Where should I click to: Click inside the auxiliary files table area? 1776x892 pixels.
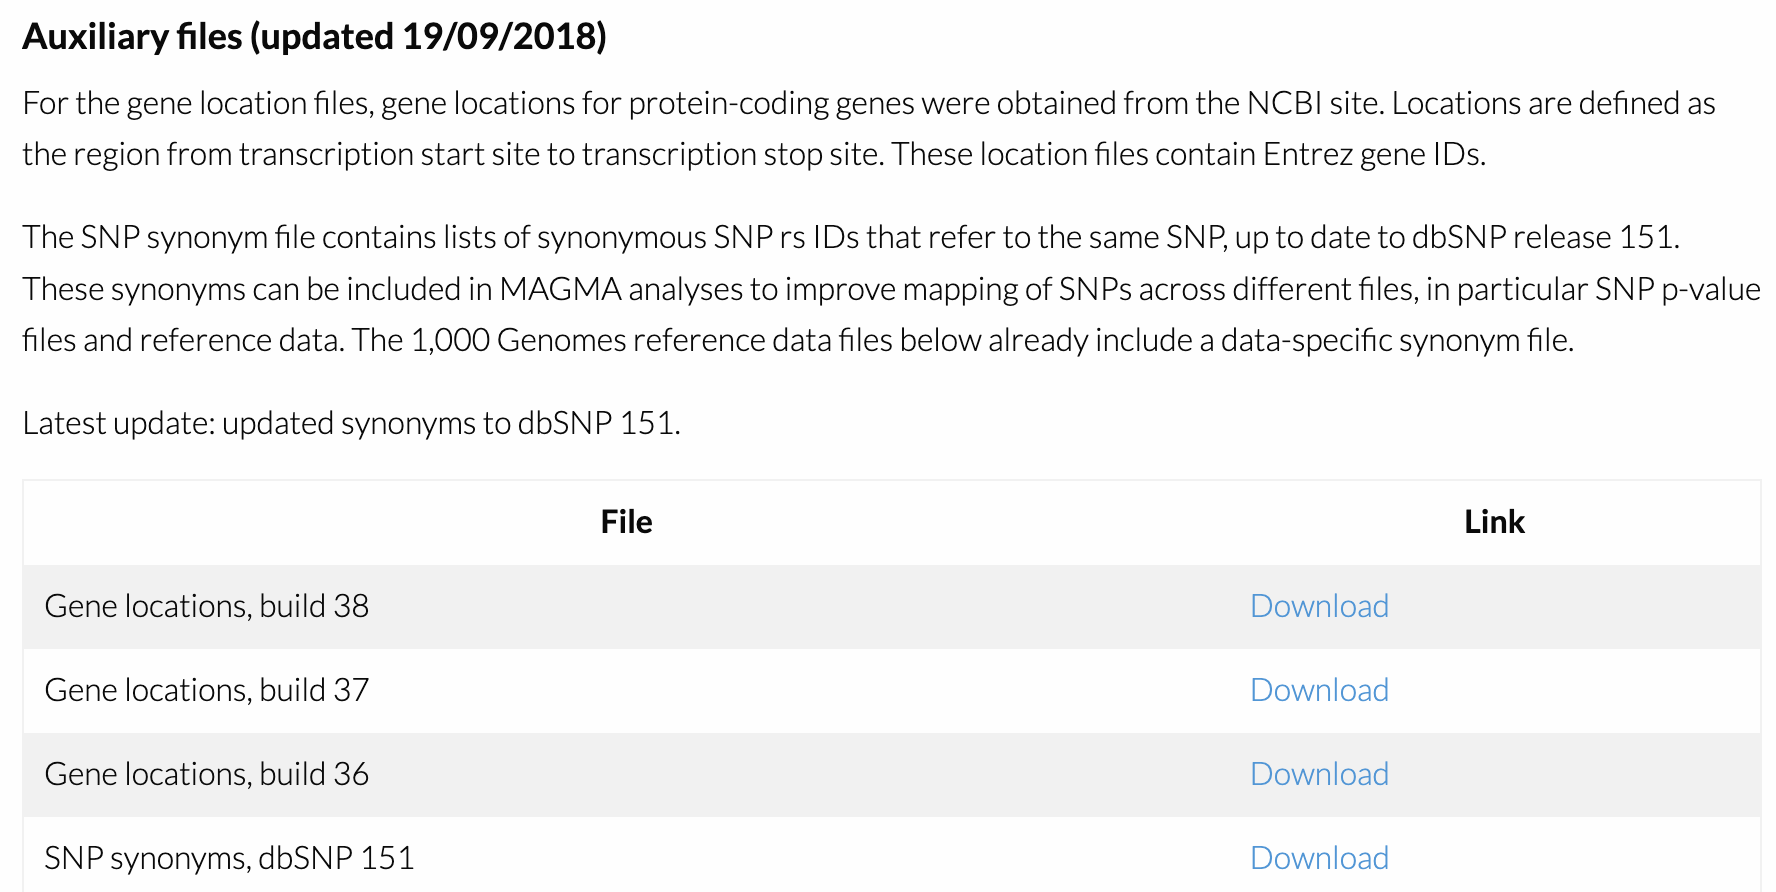tap(890, 690)
